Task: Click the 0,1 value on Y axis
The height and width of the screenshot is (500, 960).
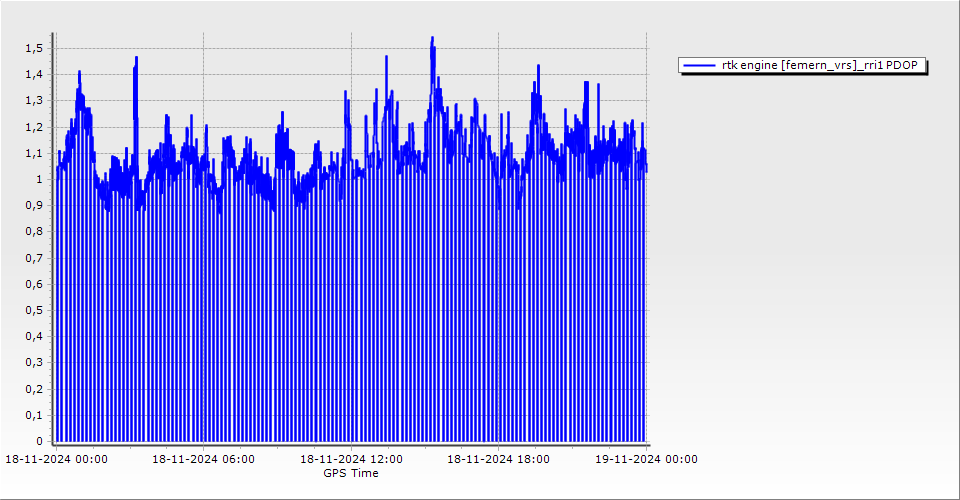Action: (34, 415)
